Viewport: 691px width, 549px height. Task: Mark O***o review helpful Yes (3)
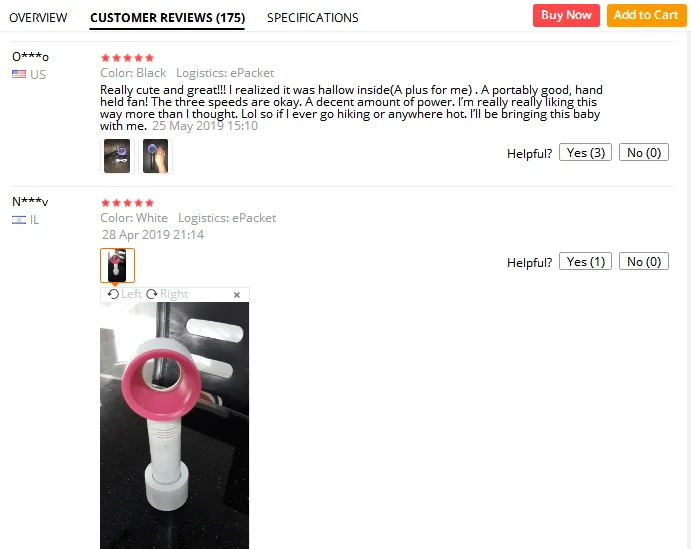pos(585,152)
